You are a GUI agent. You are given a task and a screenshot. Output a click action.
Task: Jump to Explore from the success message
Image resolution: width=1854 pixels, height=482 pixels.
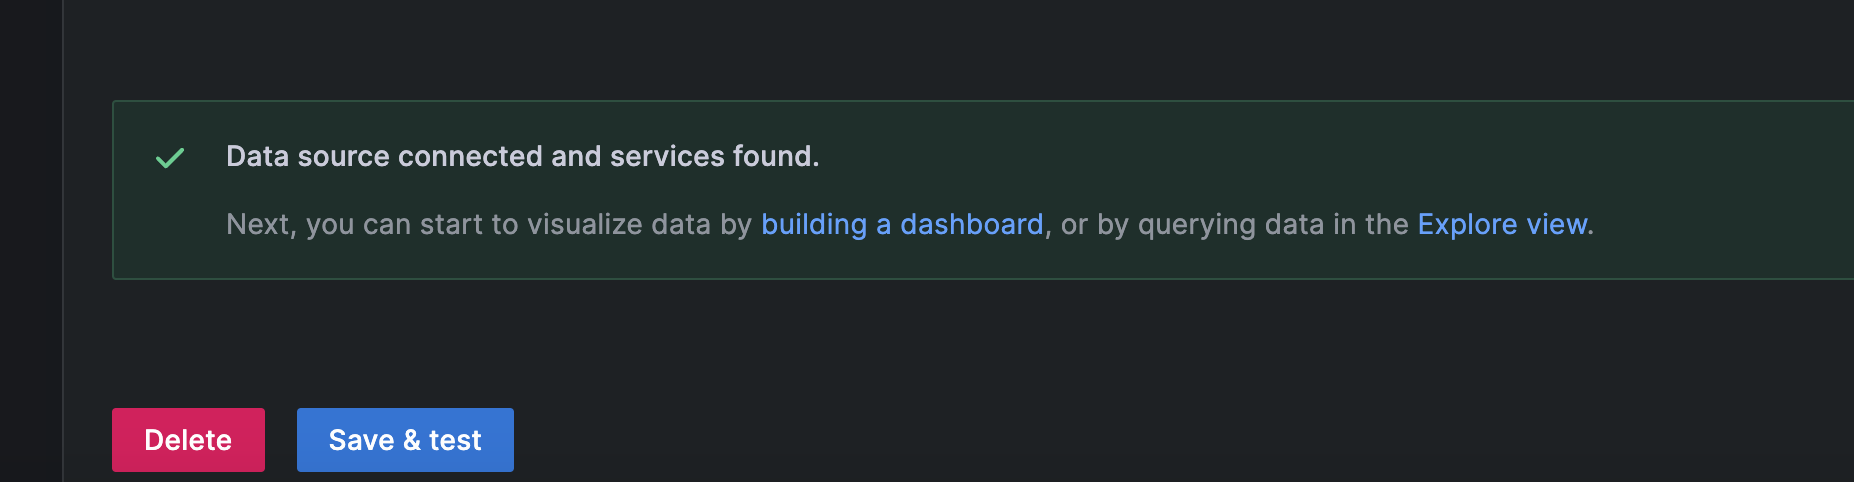click(1502, 224)
